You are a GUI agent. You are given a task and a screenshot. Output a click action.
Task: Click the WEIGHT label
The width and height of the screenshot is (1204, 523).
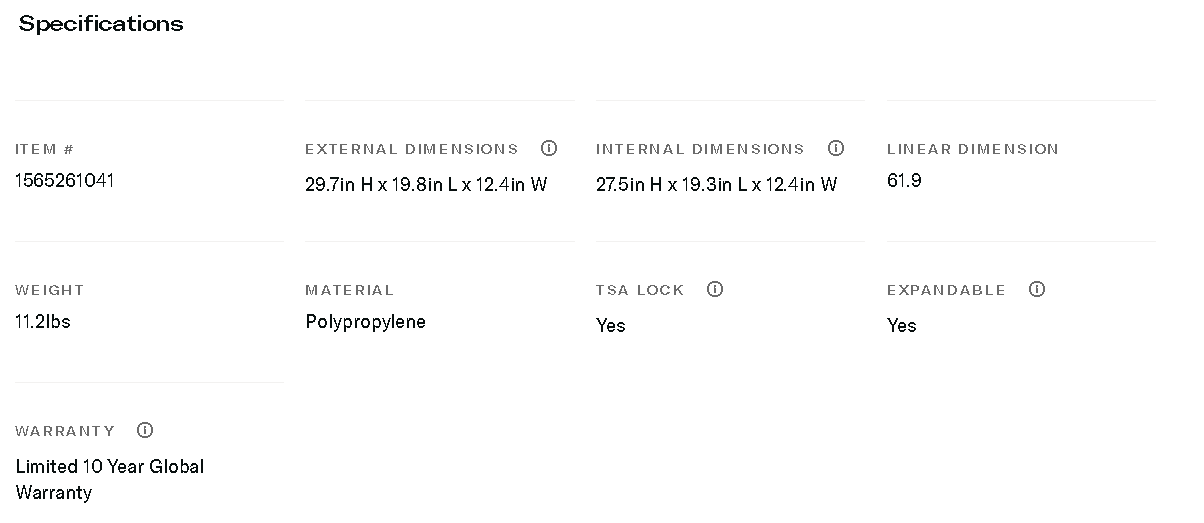pyautogui.click(x=50, y=290)
